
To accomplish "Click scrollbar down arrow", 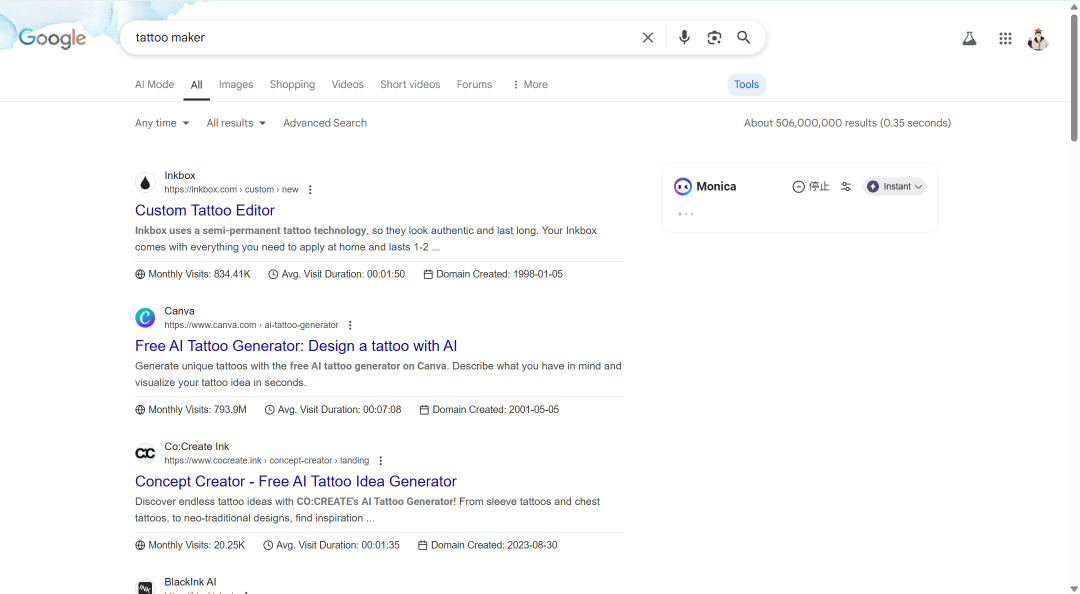I will tap(1074, 588).
